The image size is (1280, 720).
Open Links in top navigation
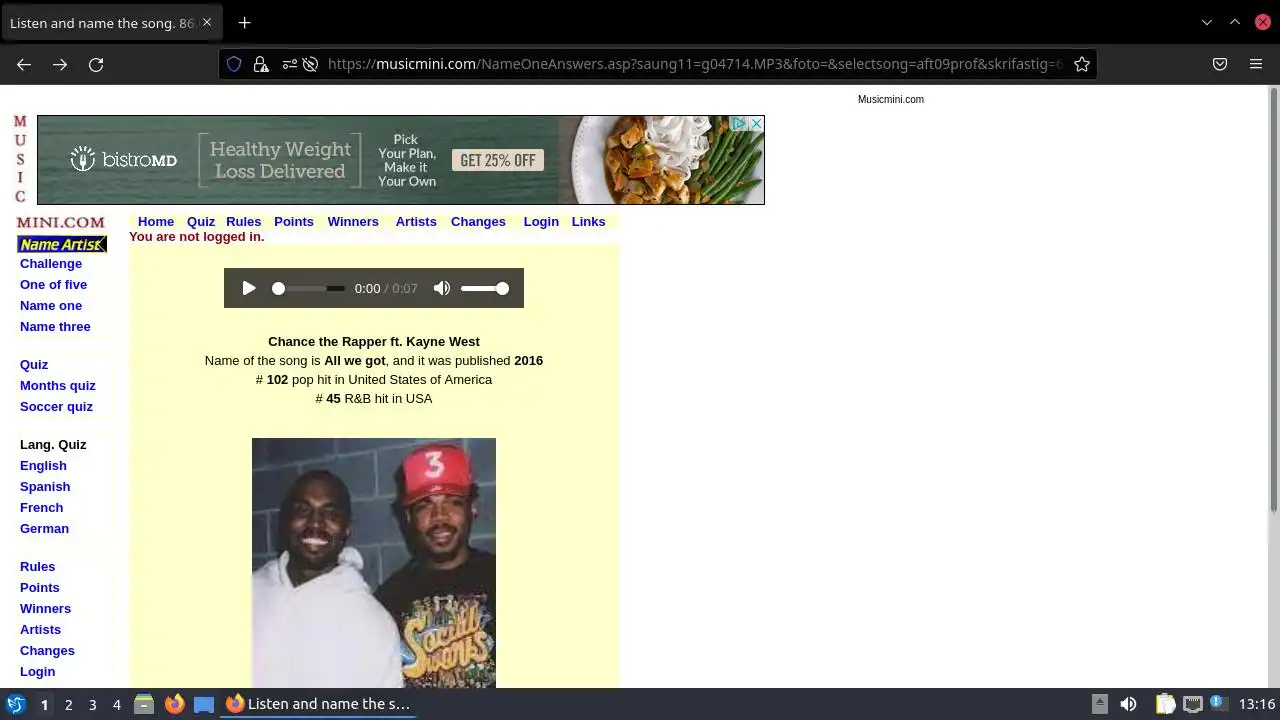point(588,222)
